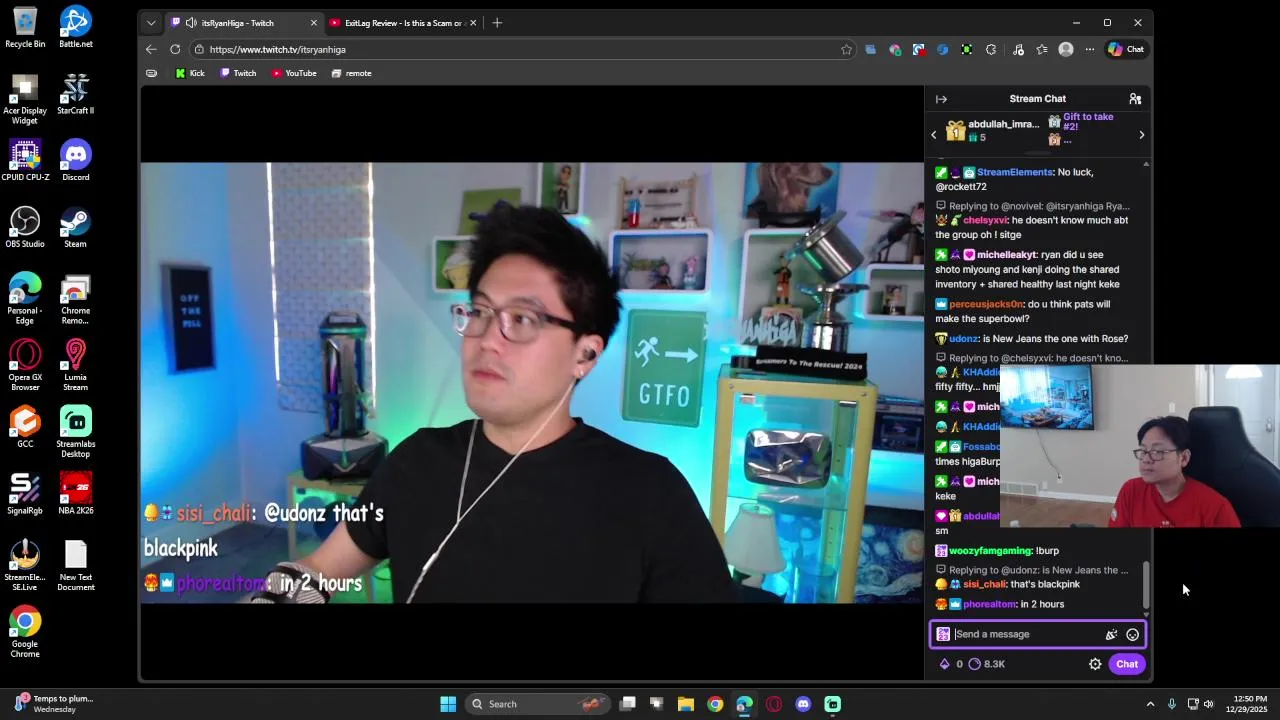Open browser Settings and more menu
Screen dimensions: 1280x720
[1089, 49]
